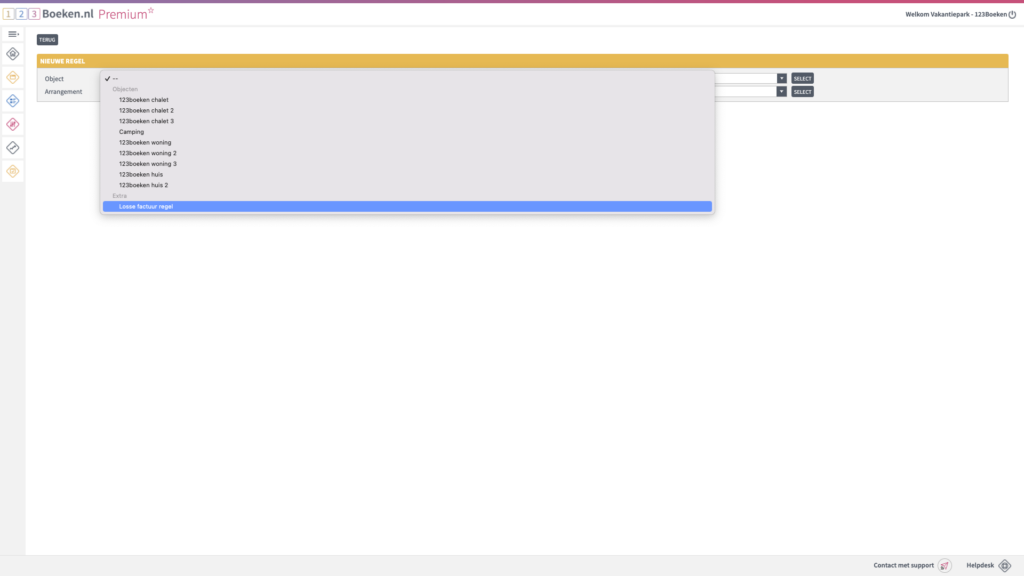Viewport: 1024px width, 576px height.
Task: Click SELECT button next to Arrangement
Action: 802,92
